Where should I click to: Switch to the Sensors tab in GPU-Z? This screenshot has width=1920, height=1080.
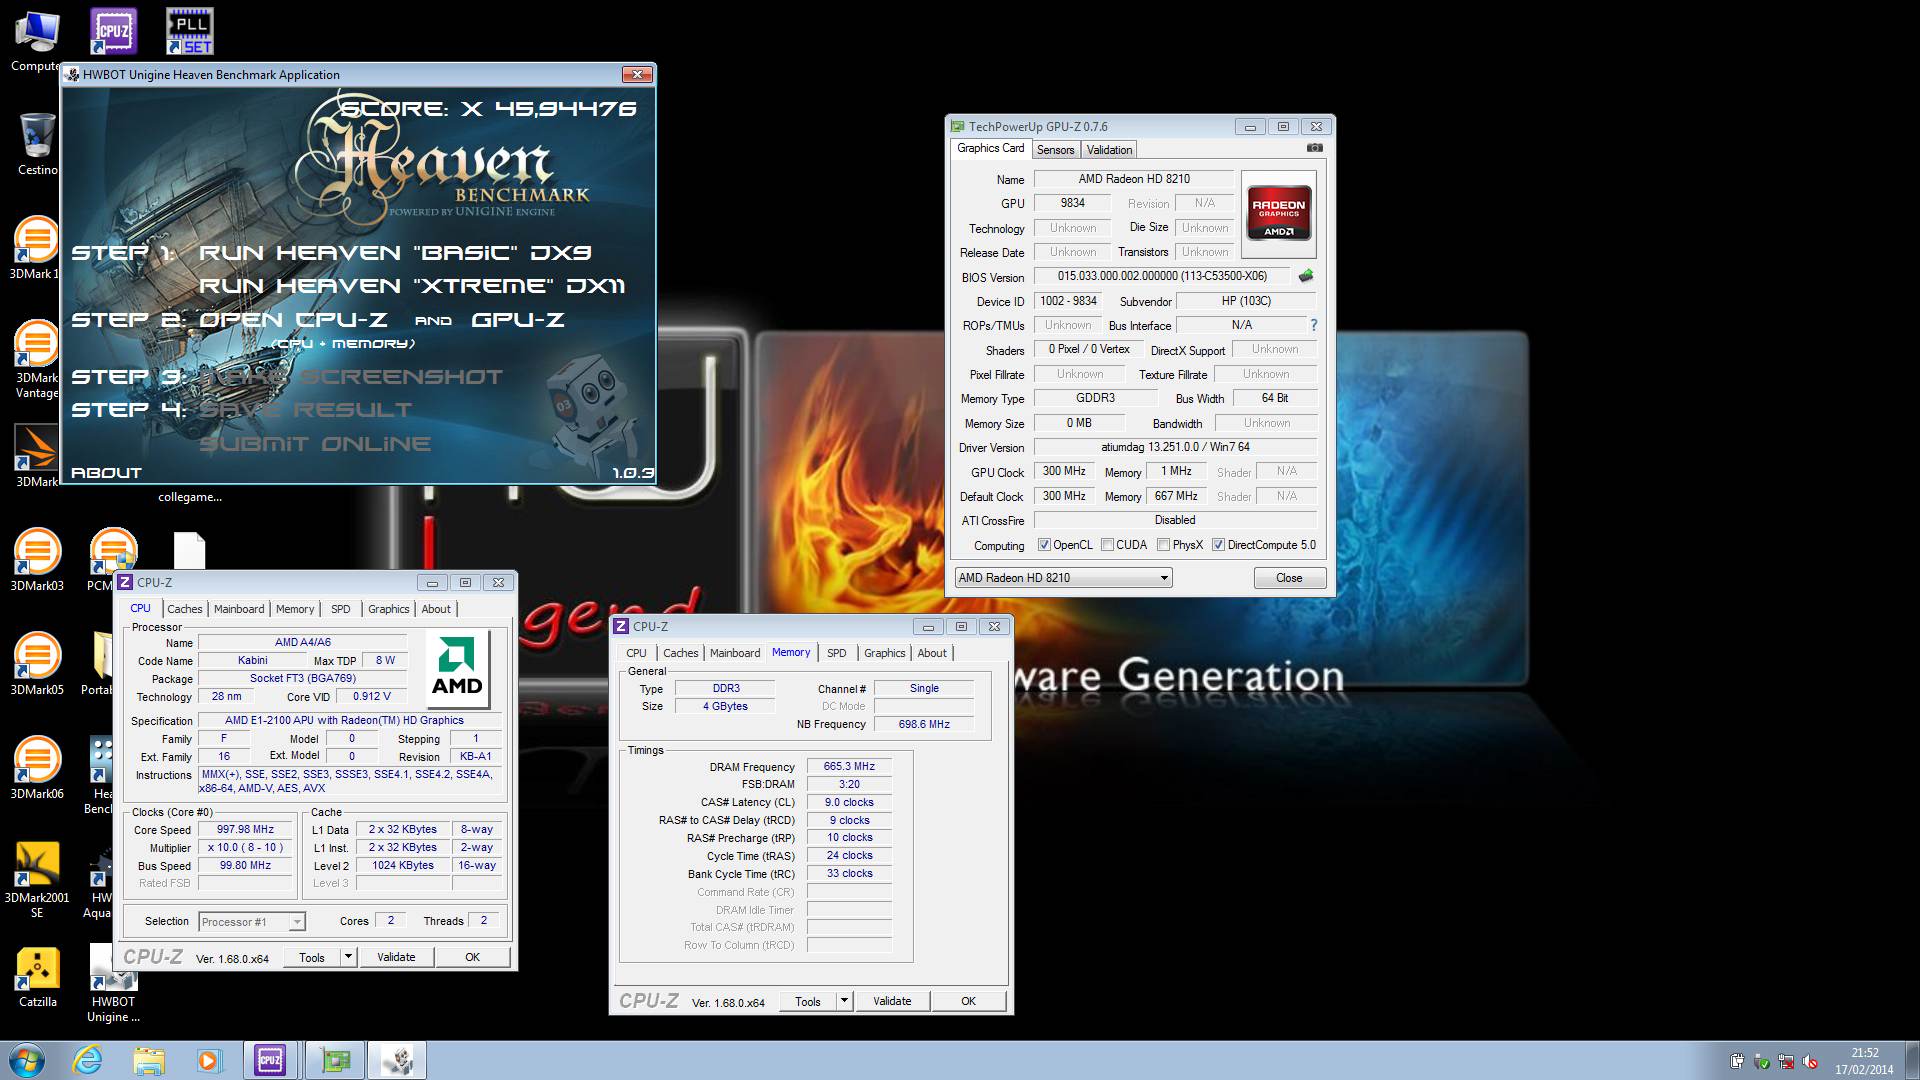click(x=1055, y=150)
